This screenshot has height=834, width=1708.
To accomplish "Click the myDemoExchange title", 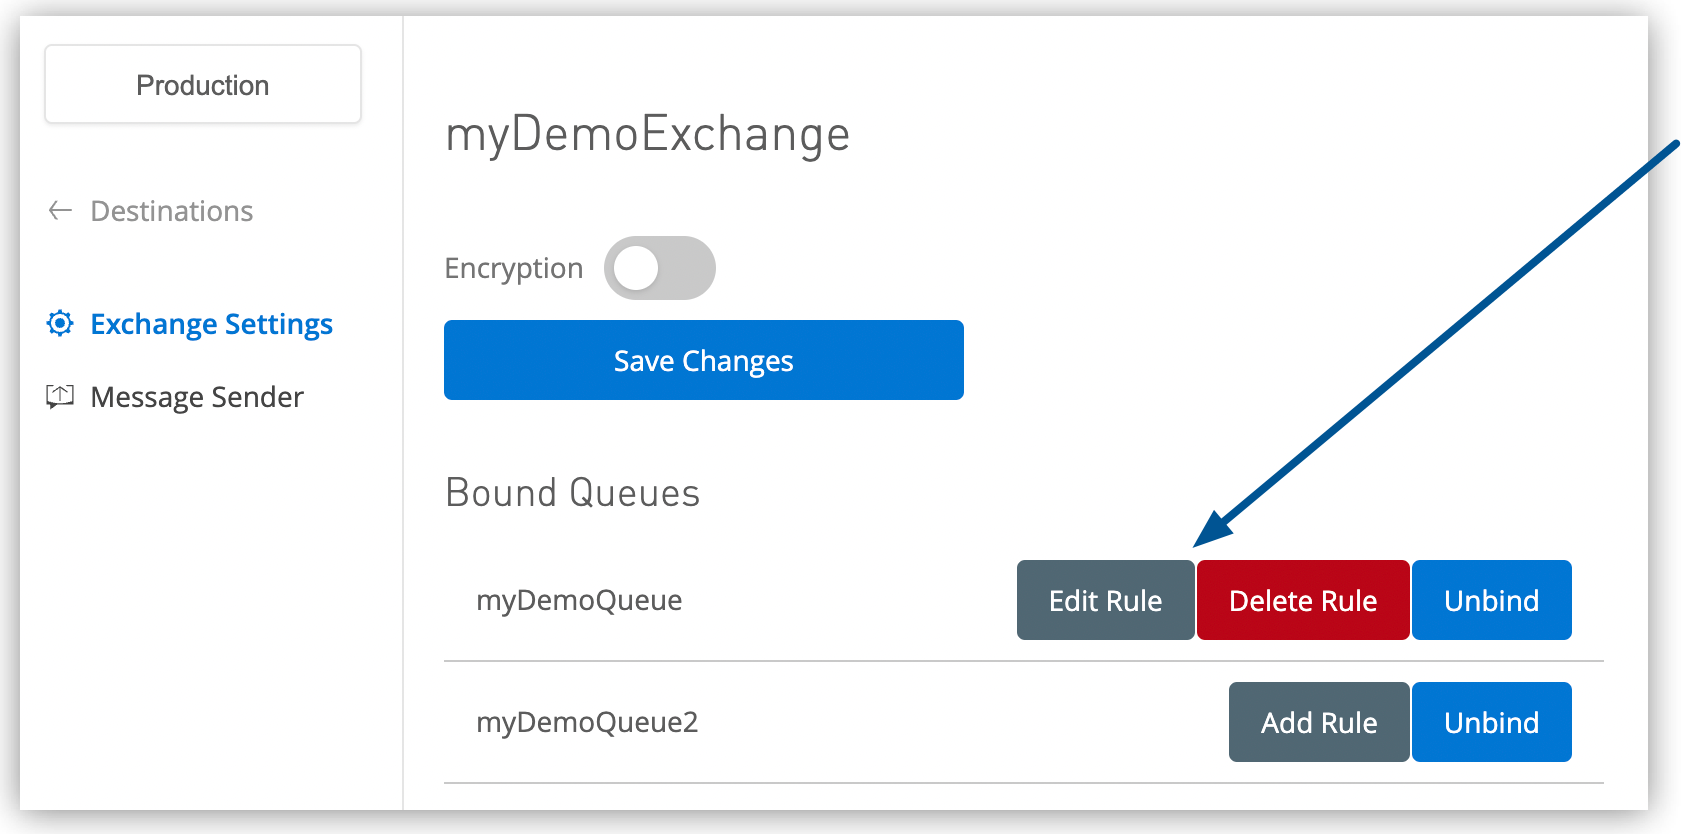I will pyautogui.click(x=647, y=134).
